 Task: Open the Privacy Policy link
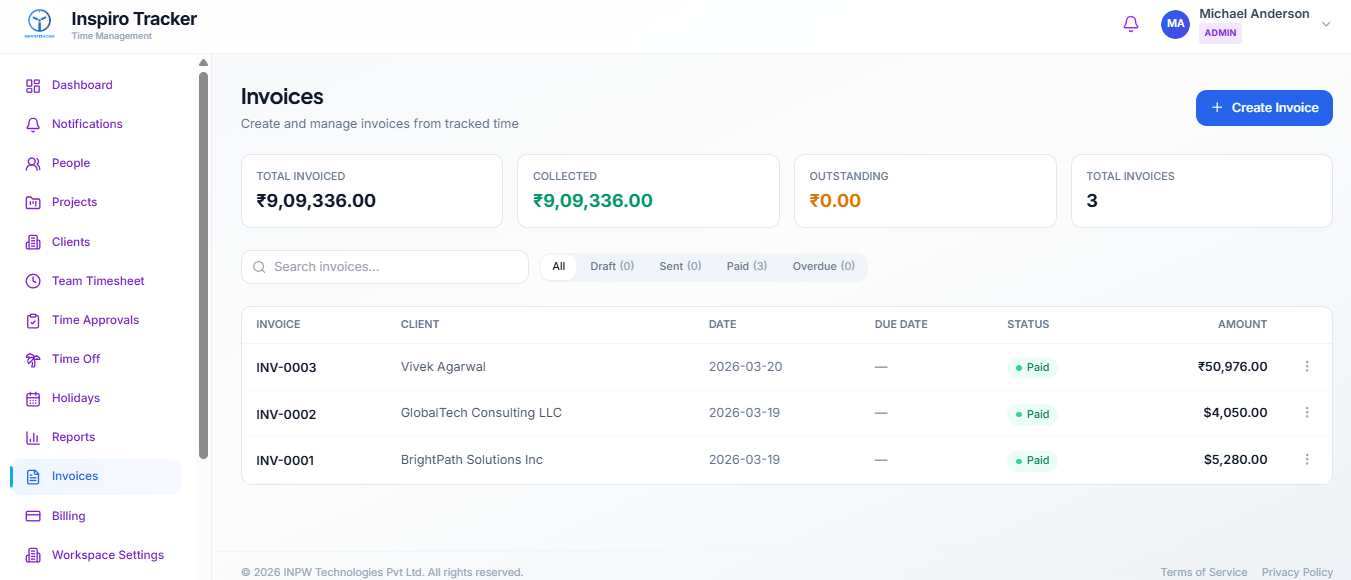click(1297, 571)
